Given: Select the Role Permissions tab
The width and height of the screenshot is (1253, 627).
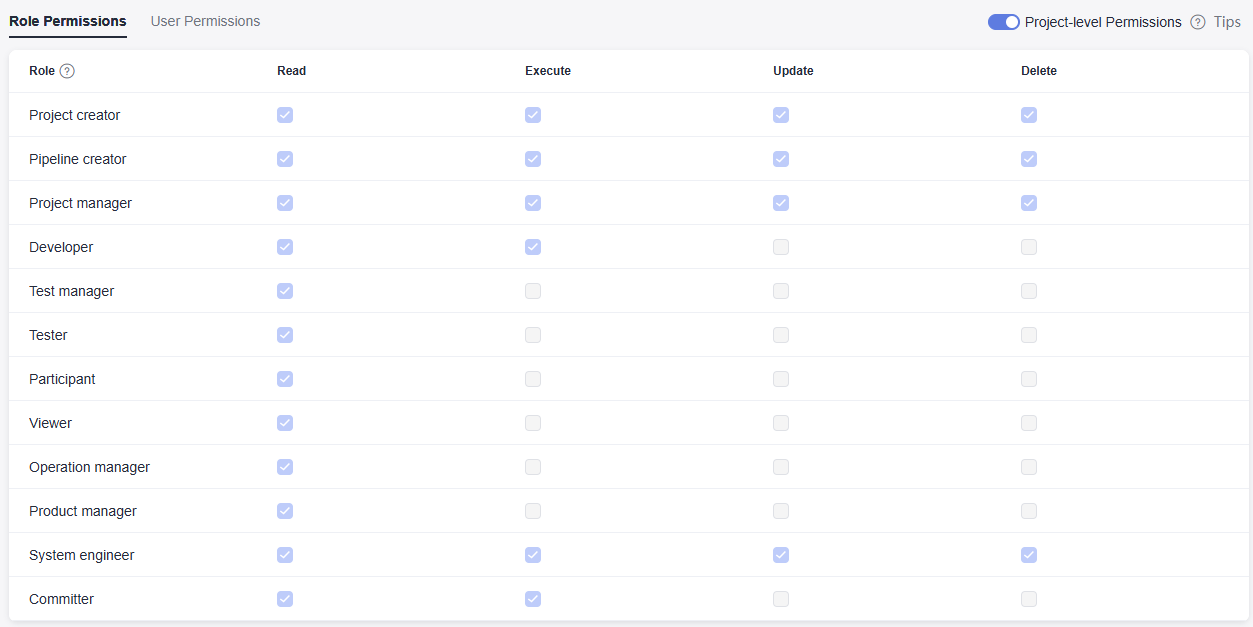Looking at the screenshot, I should (x=68, y=21).
